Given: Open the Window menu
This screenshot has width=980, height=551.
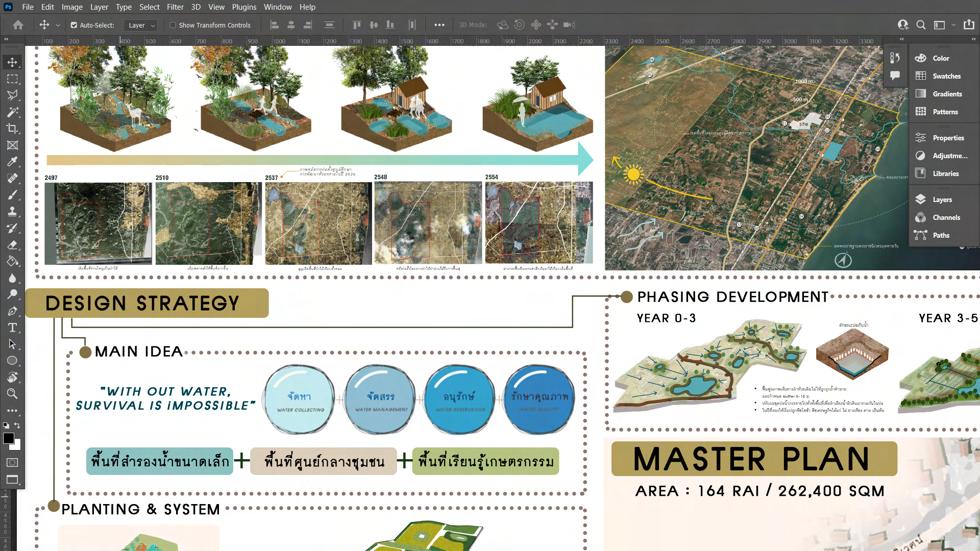Looking at the screenshot, I should [x=278, y=7].
